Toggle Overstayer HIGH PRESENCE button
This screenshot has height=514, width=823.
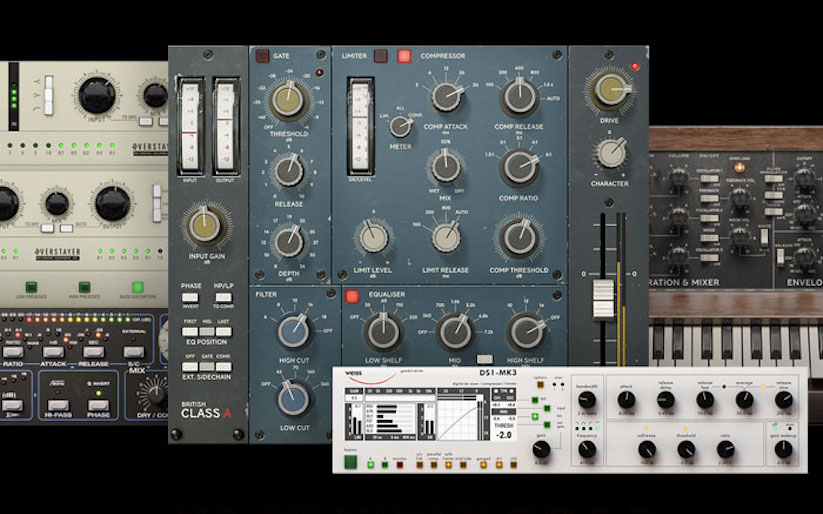tap(85, 287)
